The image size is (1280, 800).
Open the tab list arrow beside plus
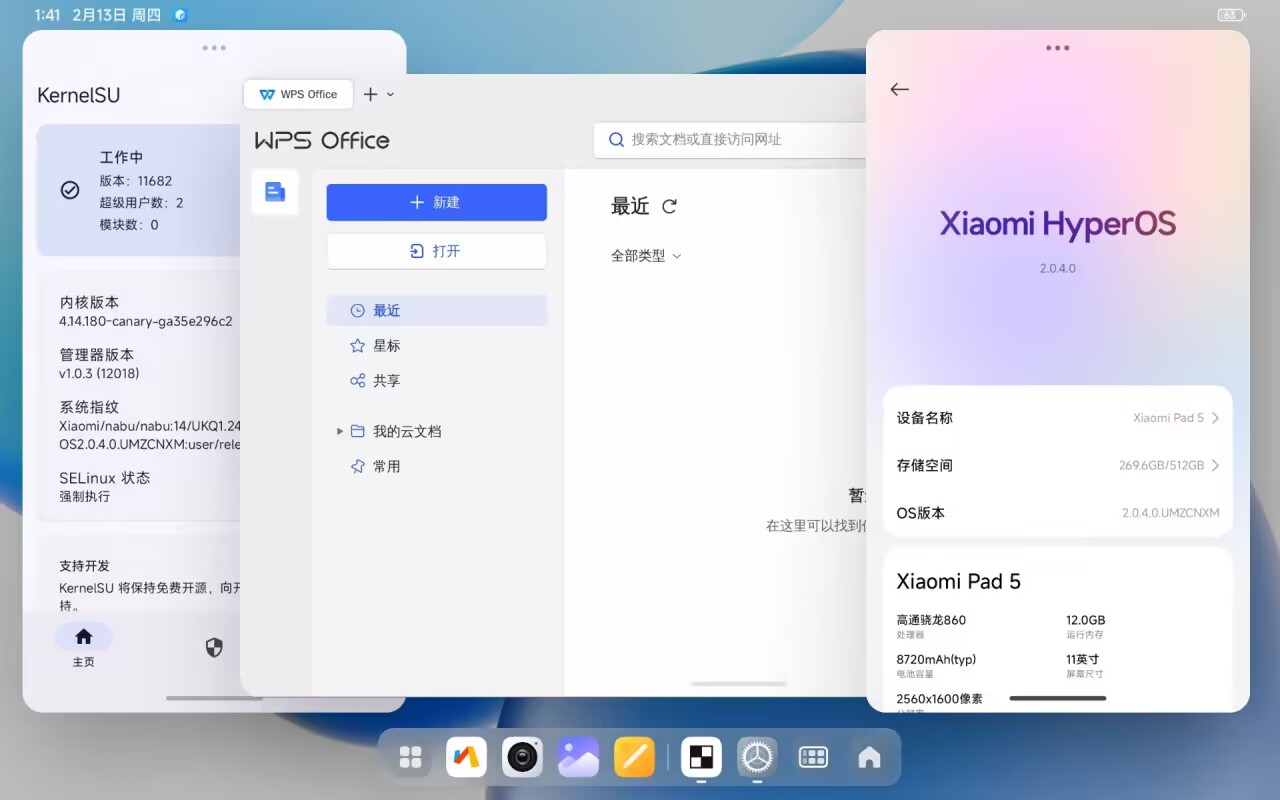pyautogui.click(x=390, y=94)
